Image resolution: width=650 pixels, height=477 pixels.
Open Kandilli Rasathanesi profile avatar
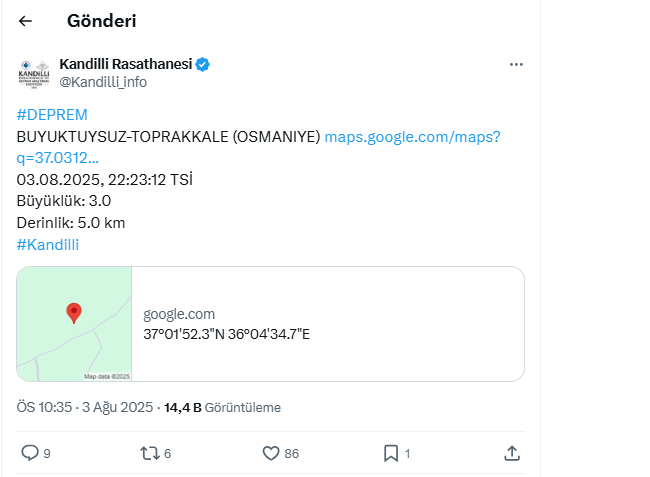tap(34, 73)
